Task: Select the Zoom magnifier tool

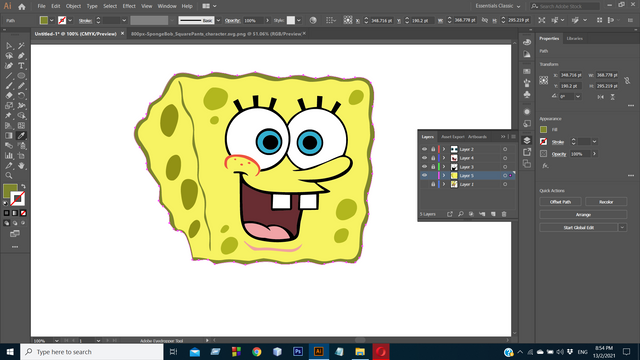Action: point(9,176)
